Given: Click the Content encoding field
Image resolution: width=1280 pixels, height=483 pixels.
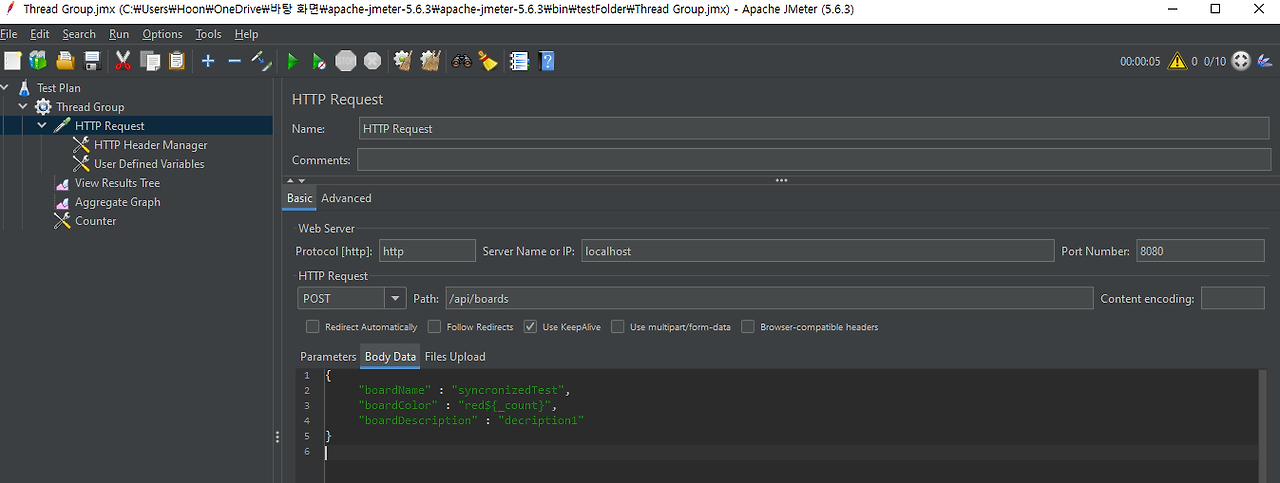Looking at the screenshot, I should click(1232, 298).
